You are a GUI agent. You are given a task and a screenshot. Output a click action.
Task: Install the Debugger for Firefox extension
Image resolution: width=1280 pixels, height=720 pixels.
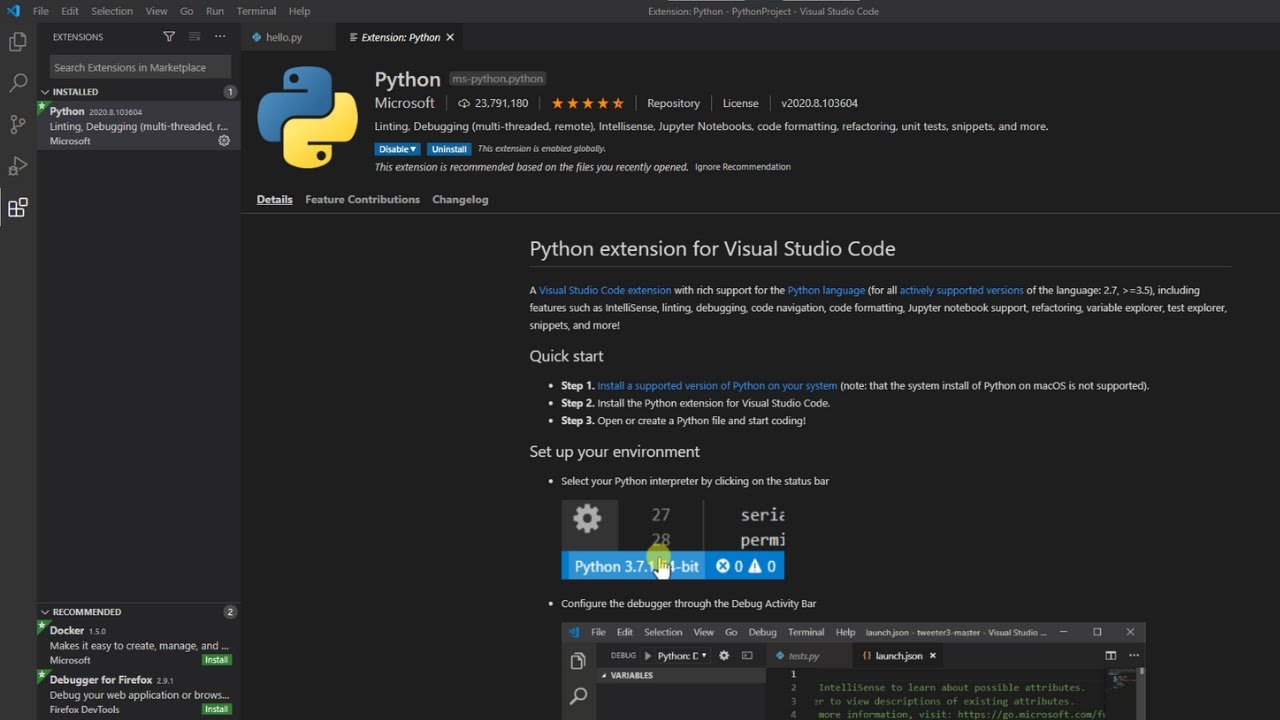tap(217, 709)
